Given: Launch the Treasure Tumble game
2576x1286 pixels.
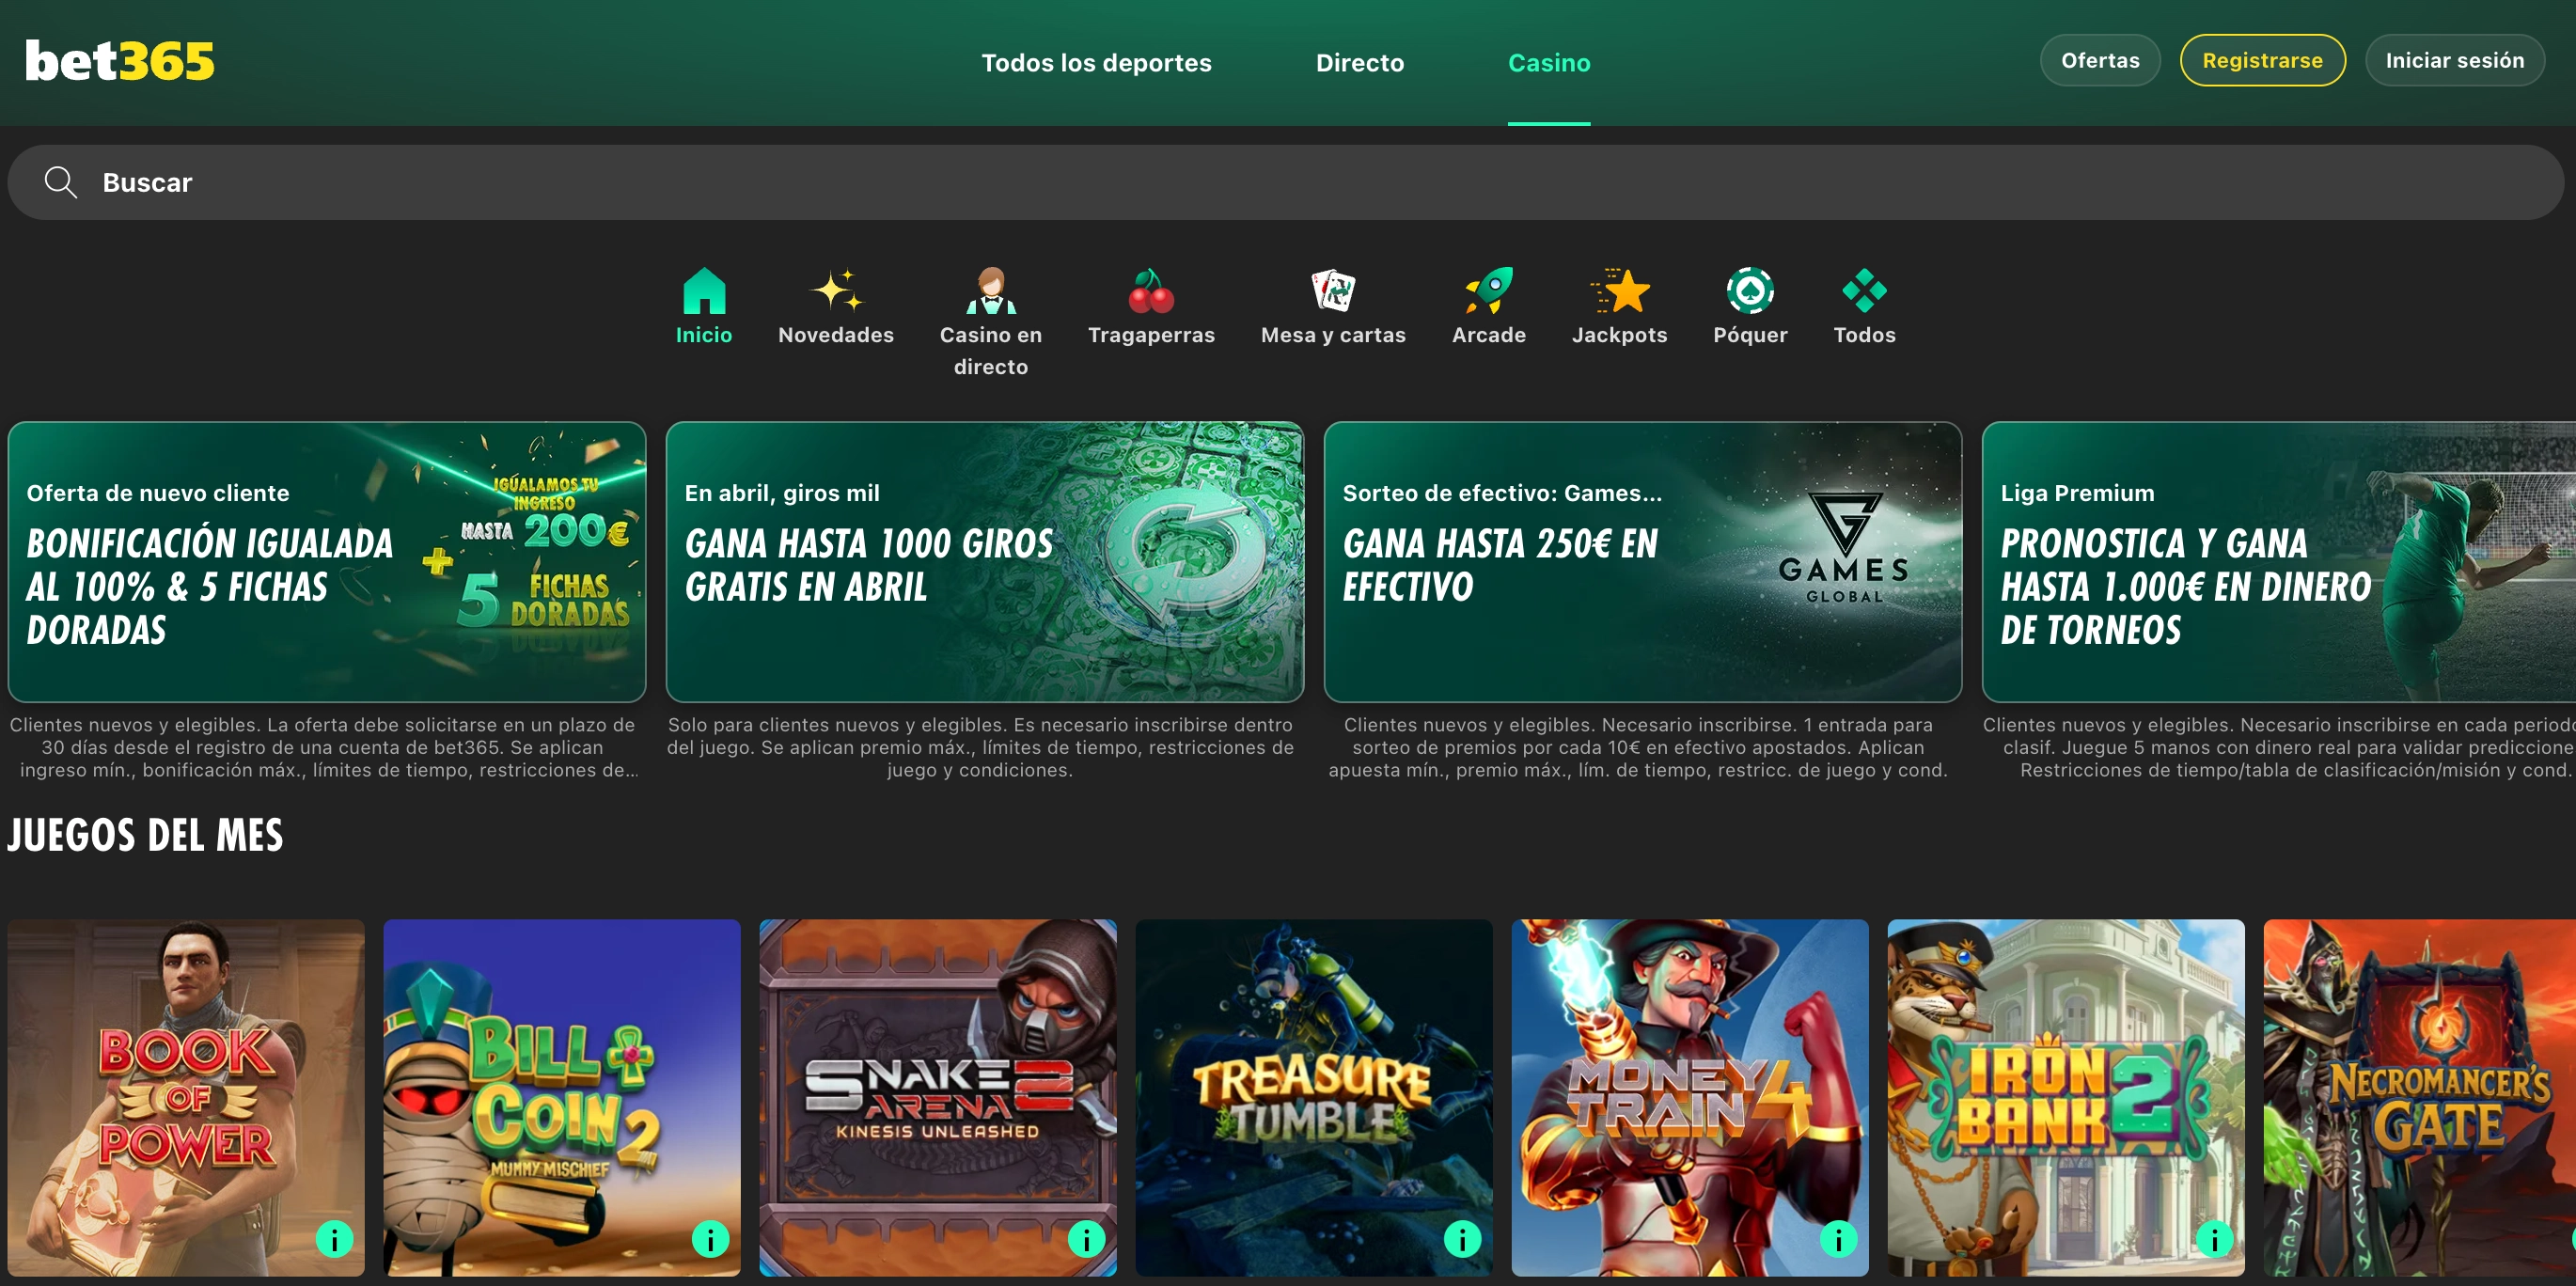Looking at the screenshot, I should tap(1314, 1098).
